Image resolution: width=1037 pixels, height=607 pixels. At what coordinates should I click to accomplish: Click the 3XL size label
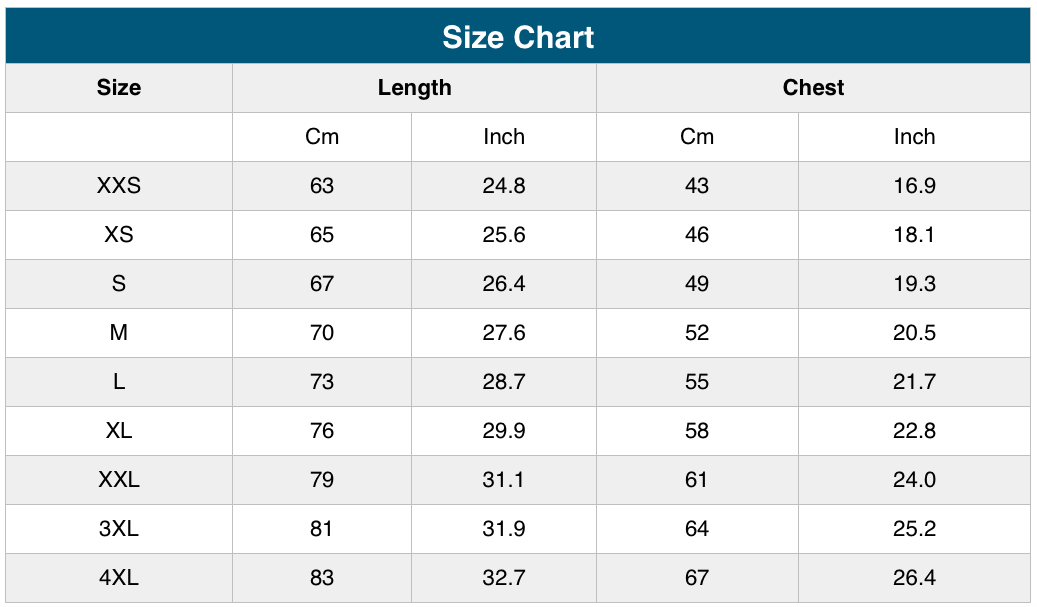coord(119,529)
